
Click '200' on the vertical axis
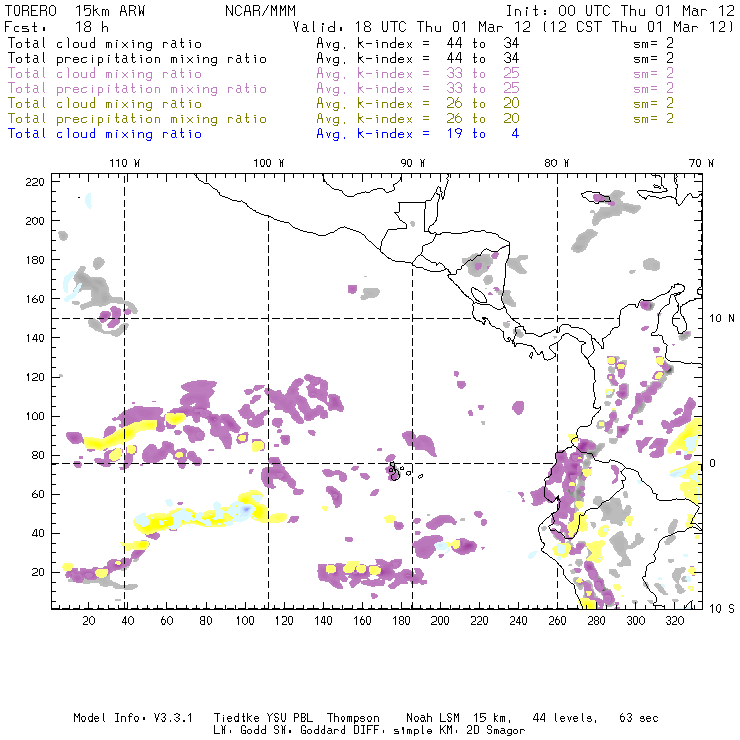35,221
